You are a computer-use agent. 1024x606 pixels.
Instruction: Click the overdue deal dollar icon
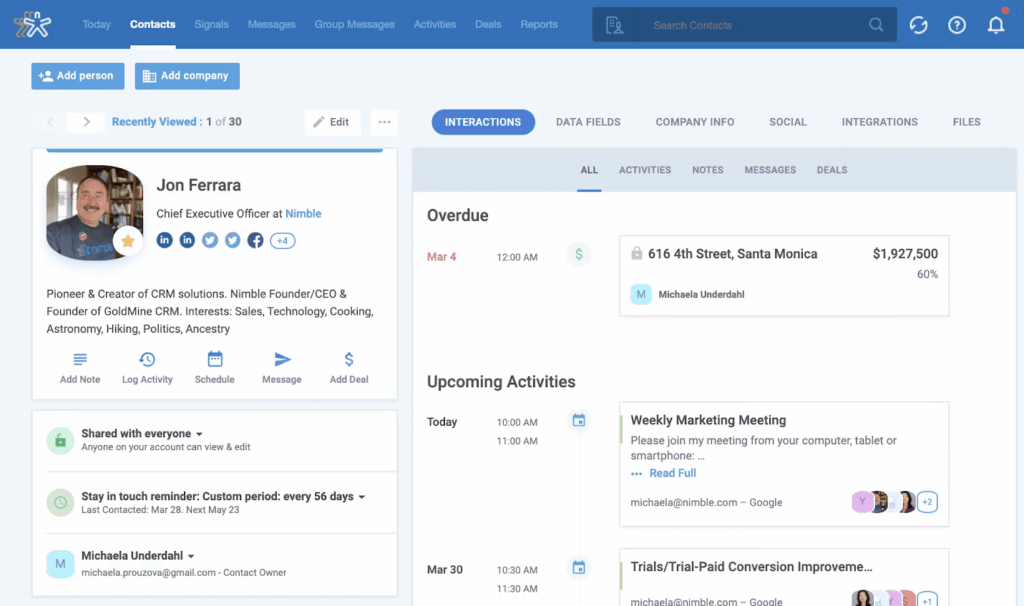coord(579,255)
